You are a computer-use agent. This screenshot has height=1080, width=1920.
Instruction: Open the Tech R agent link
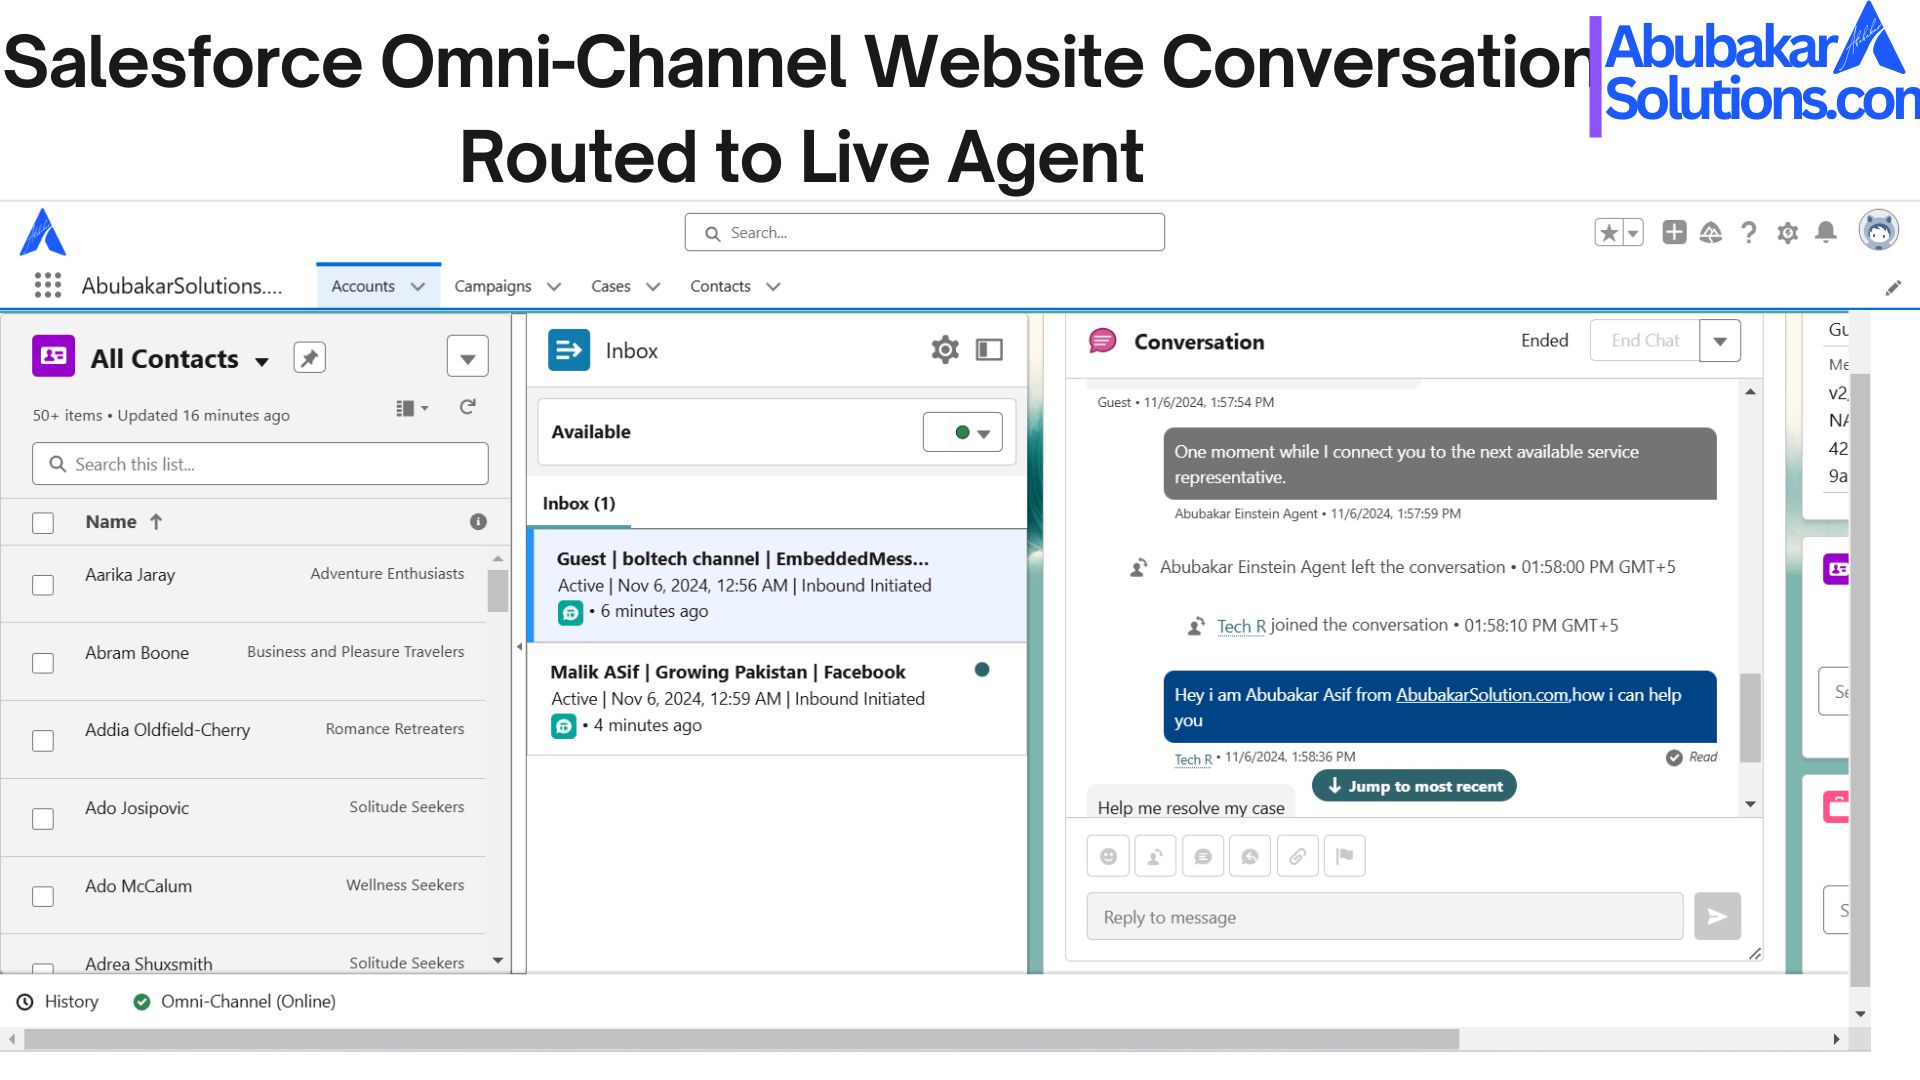coord(1241,626)
